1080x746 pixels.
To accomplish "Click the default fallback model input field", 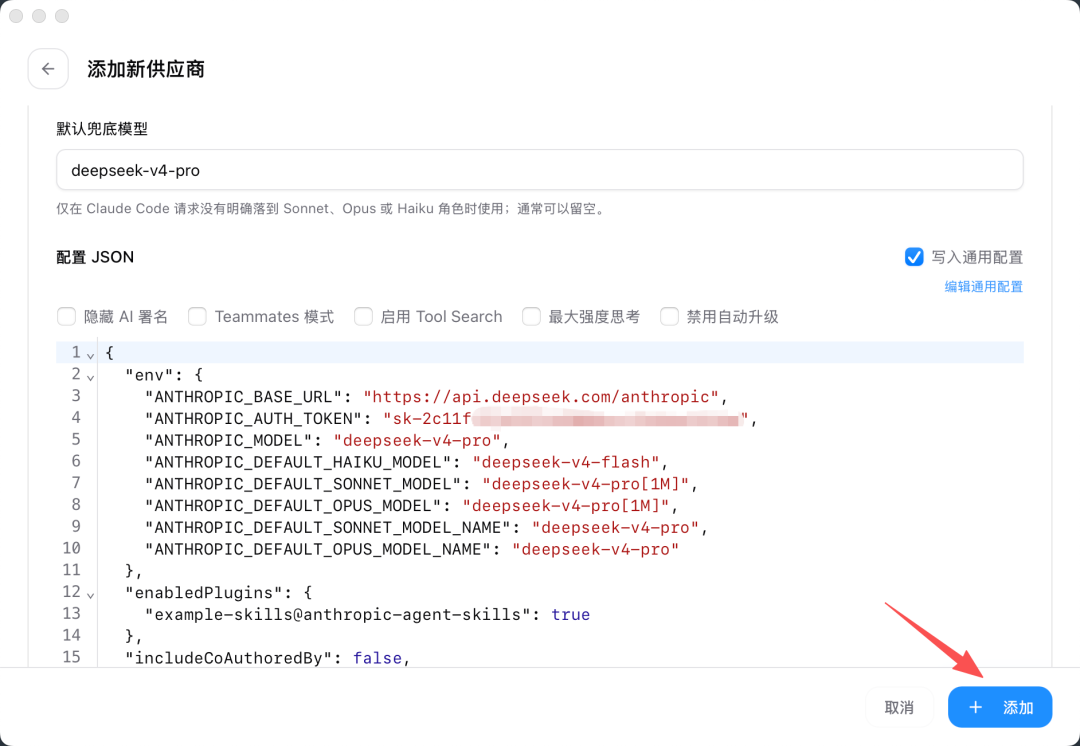I will click(x=539, y=170).
